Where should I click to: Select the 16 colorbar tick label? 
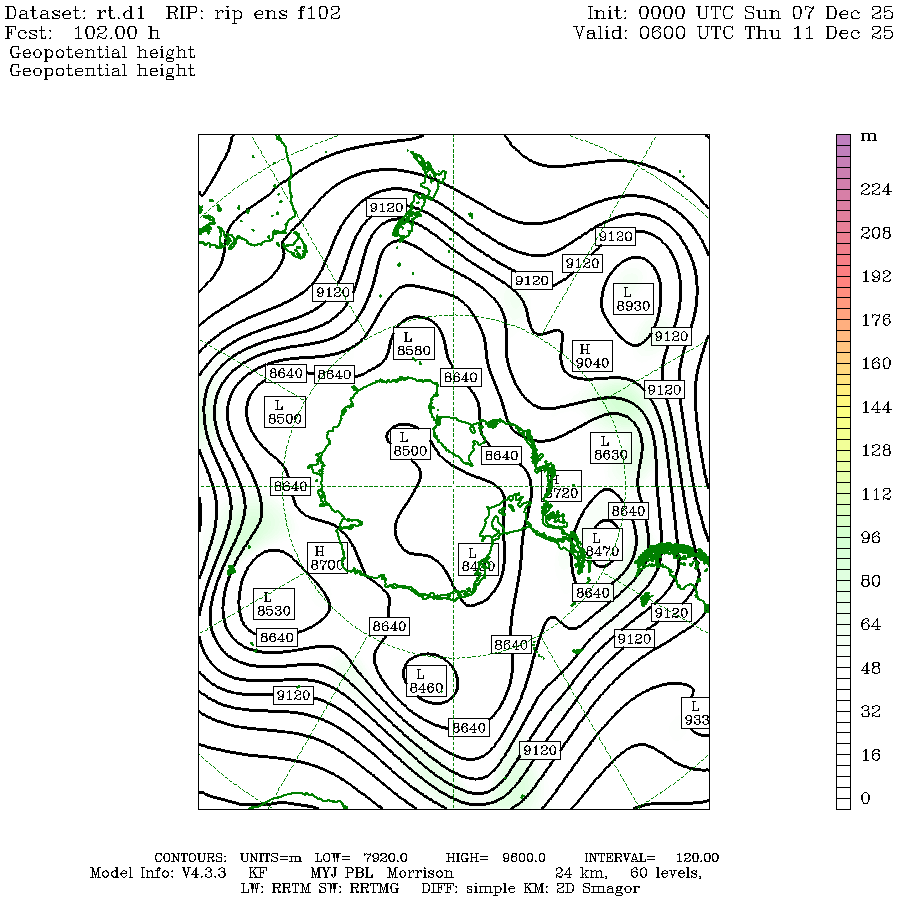coord(870,755)
